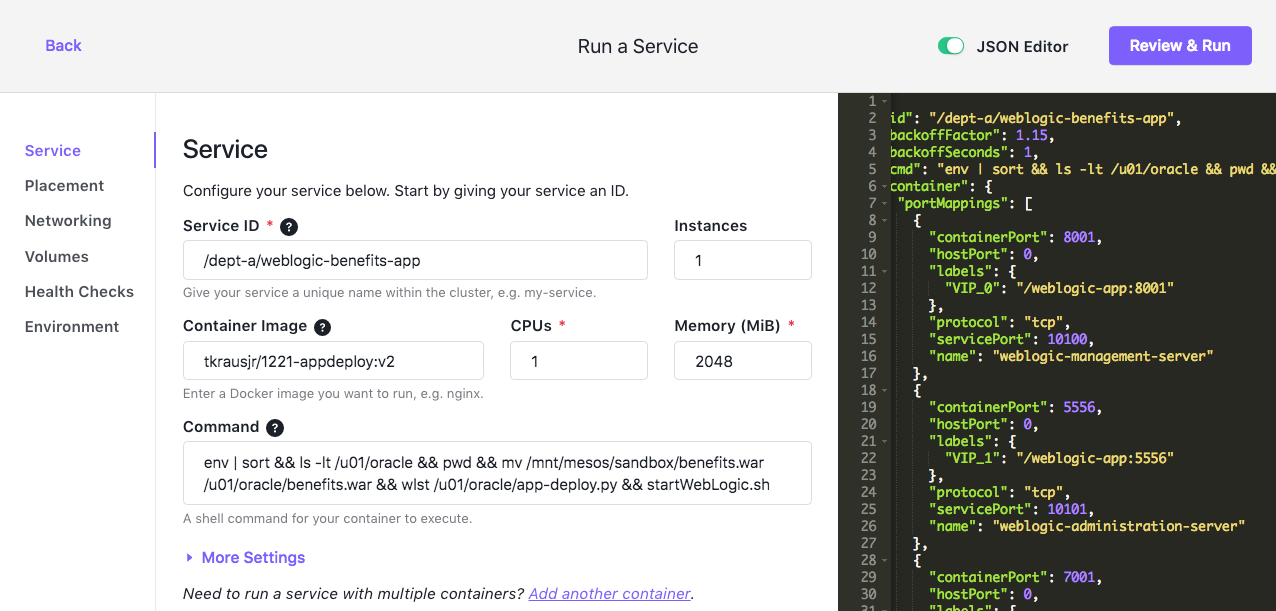The image size is (1276, 611).
Task: Click the Back link
Action: coord(63,46)
